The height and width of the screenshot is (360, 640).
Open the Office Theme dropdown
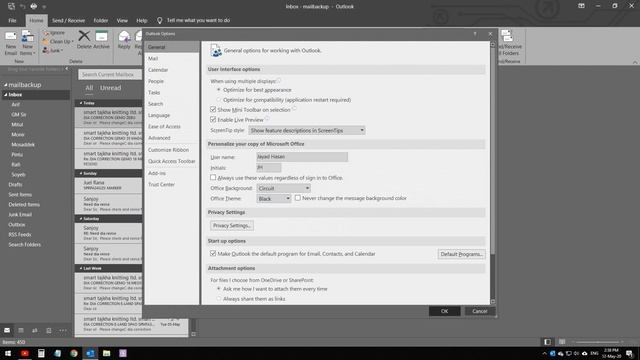click(273, 198)
